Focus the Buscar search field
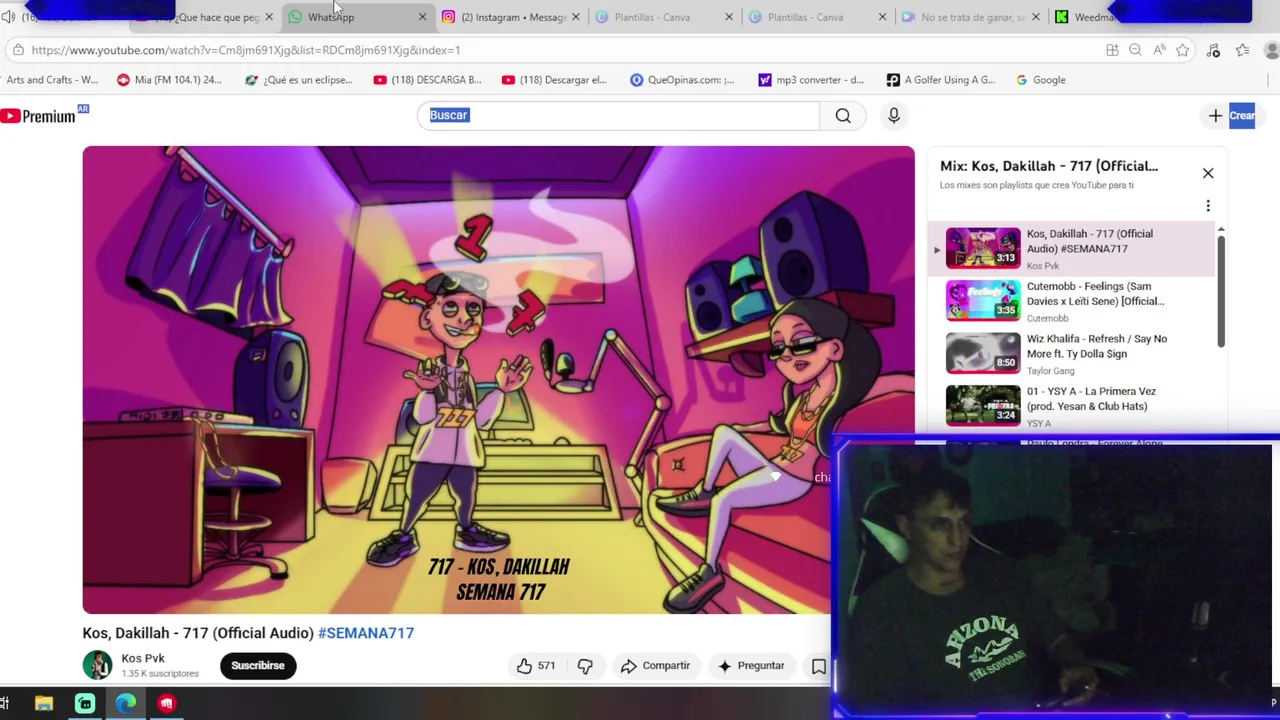This screenshot has height=720, width=1280. click(618, 116)
